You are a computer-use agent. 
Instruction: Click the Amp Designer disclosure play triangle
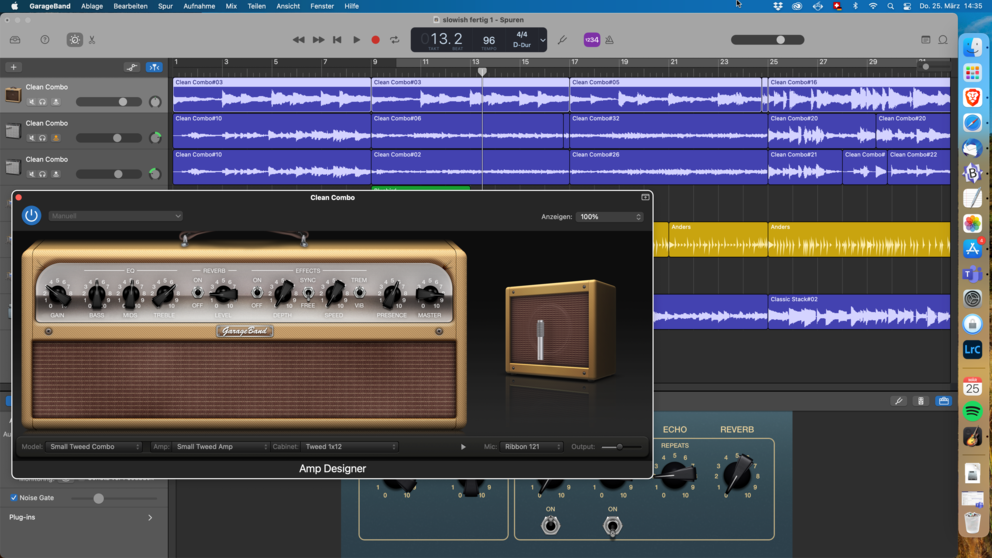click(x=463, y=447)
